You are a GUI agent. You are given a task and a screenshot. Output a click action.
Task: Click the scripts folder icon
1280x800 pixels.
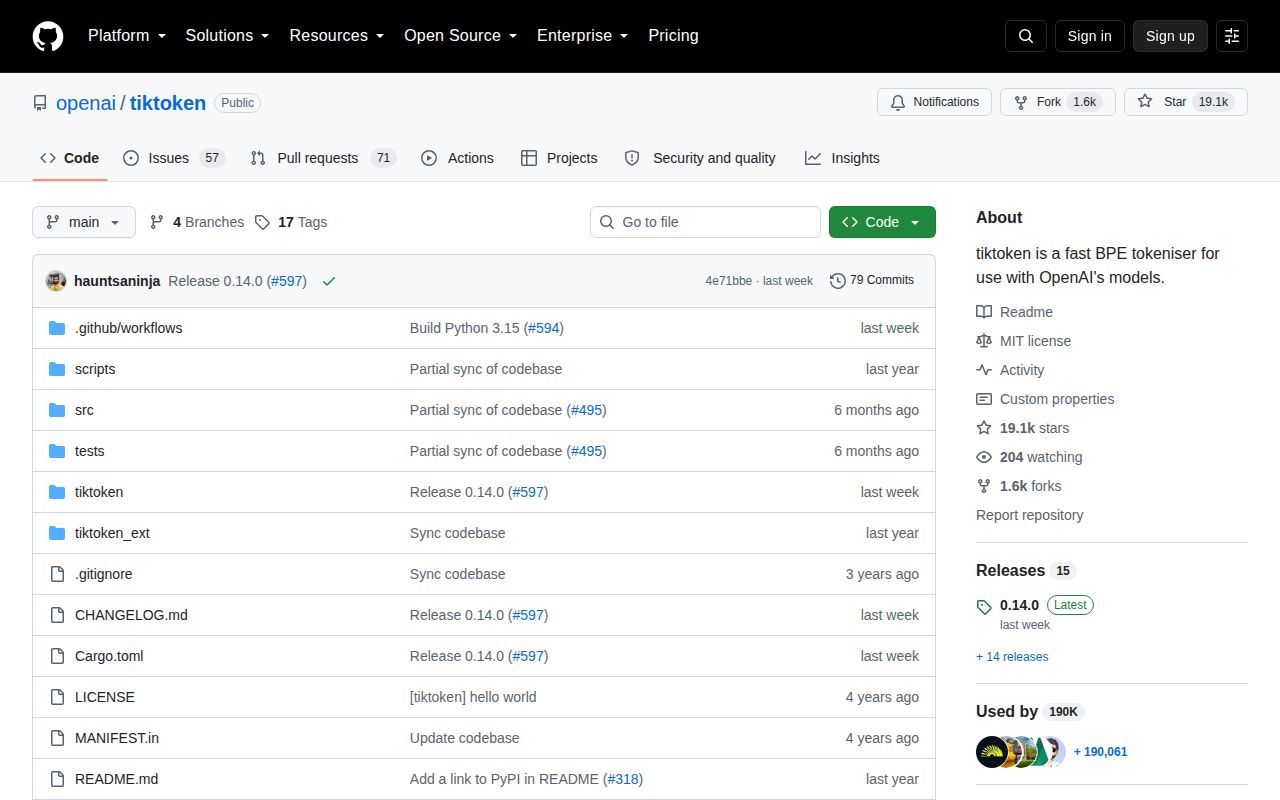[57, 369]
